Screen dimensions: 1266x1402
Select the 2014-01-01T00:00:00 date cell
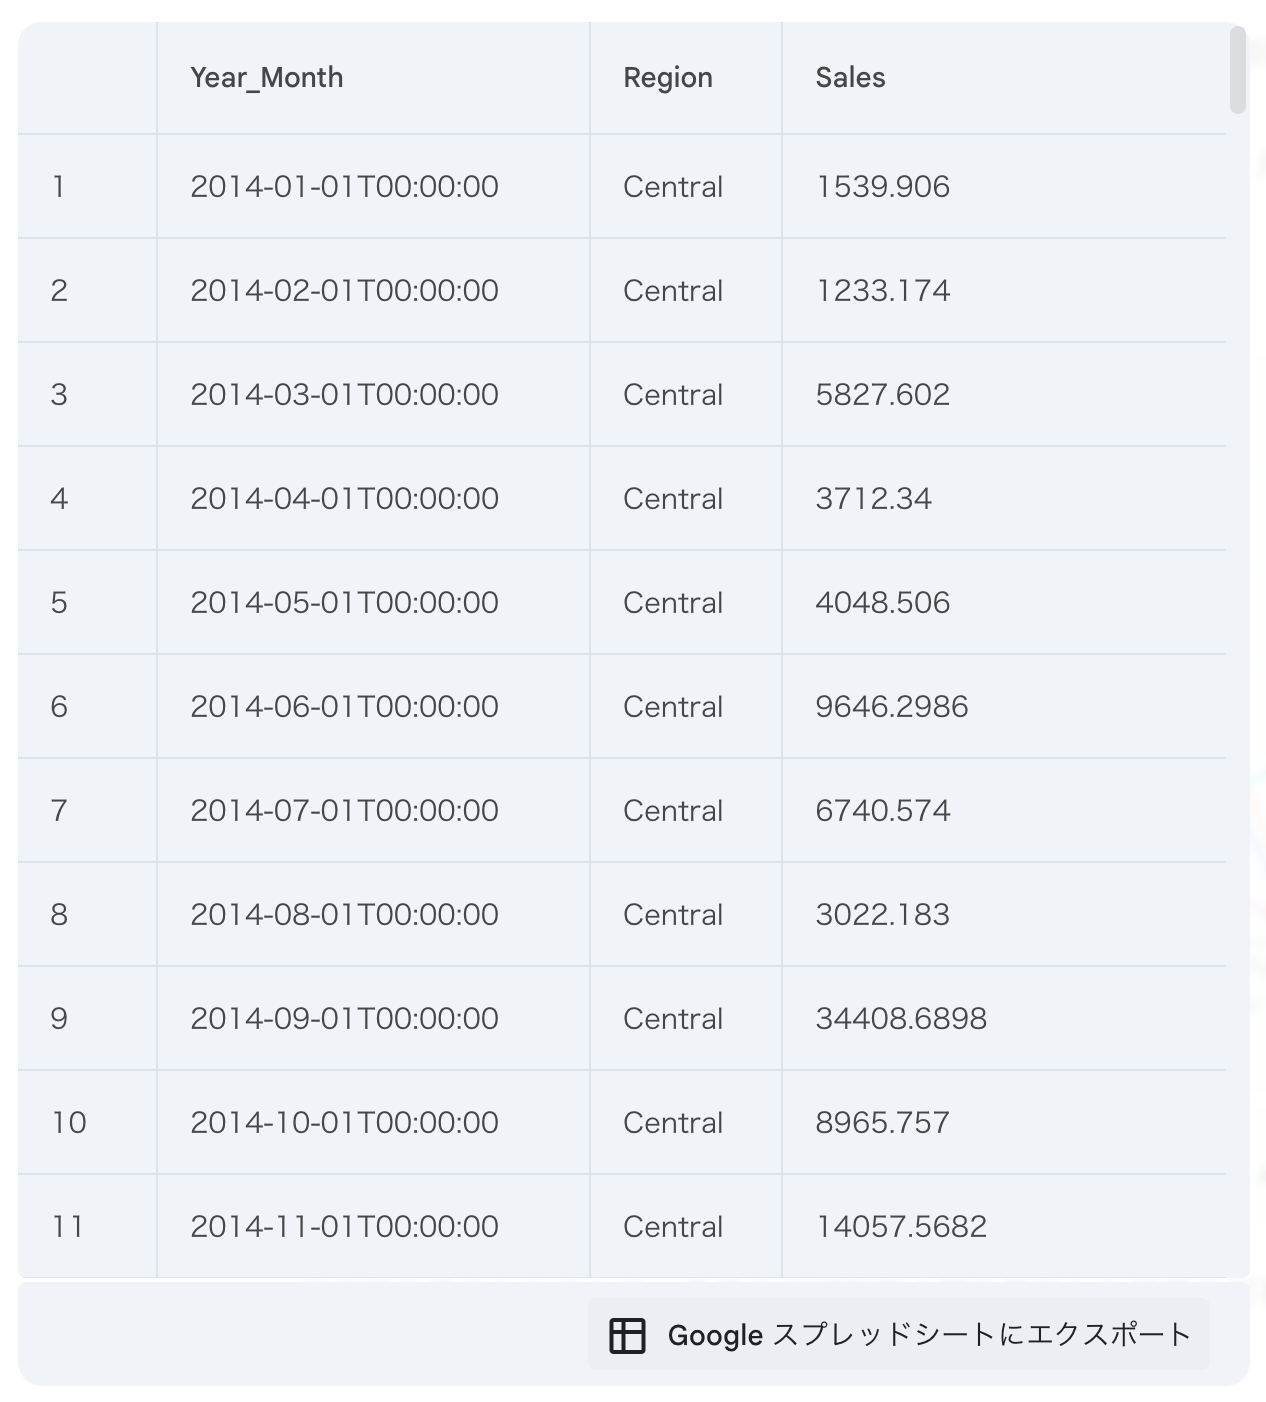[344, 187]
